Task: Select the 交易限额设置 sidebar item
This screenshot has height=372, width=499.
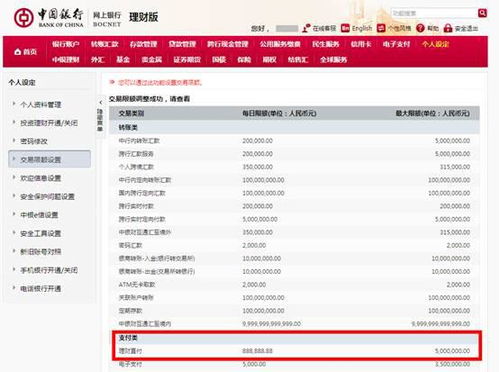Action: click(49, 159)
